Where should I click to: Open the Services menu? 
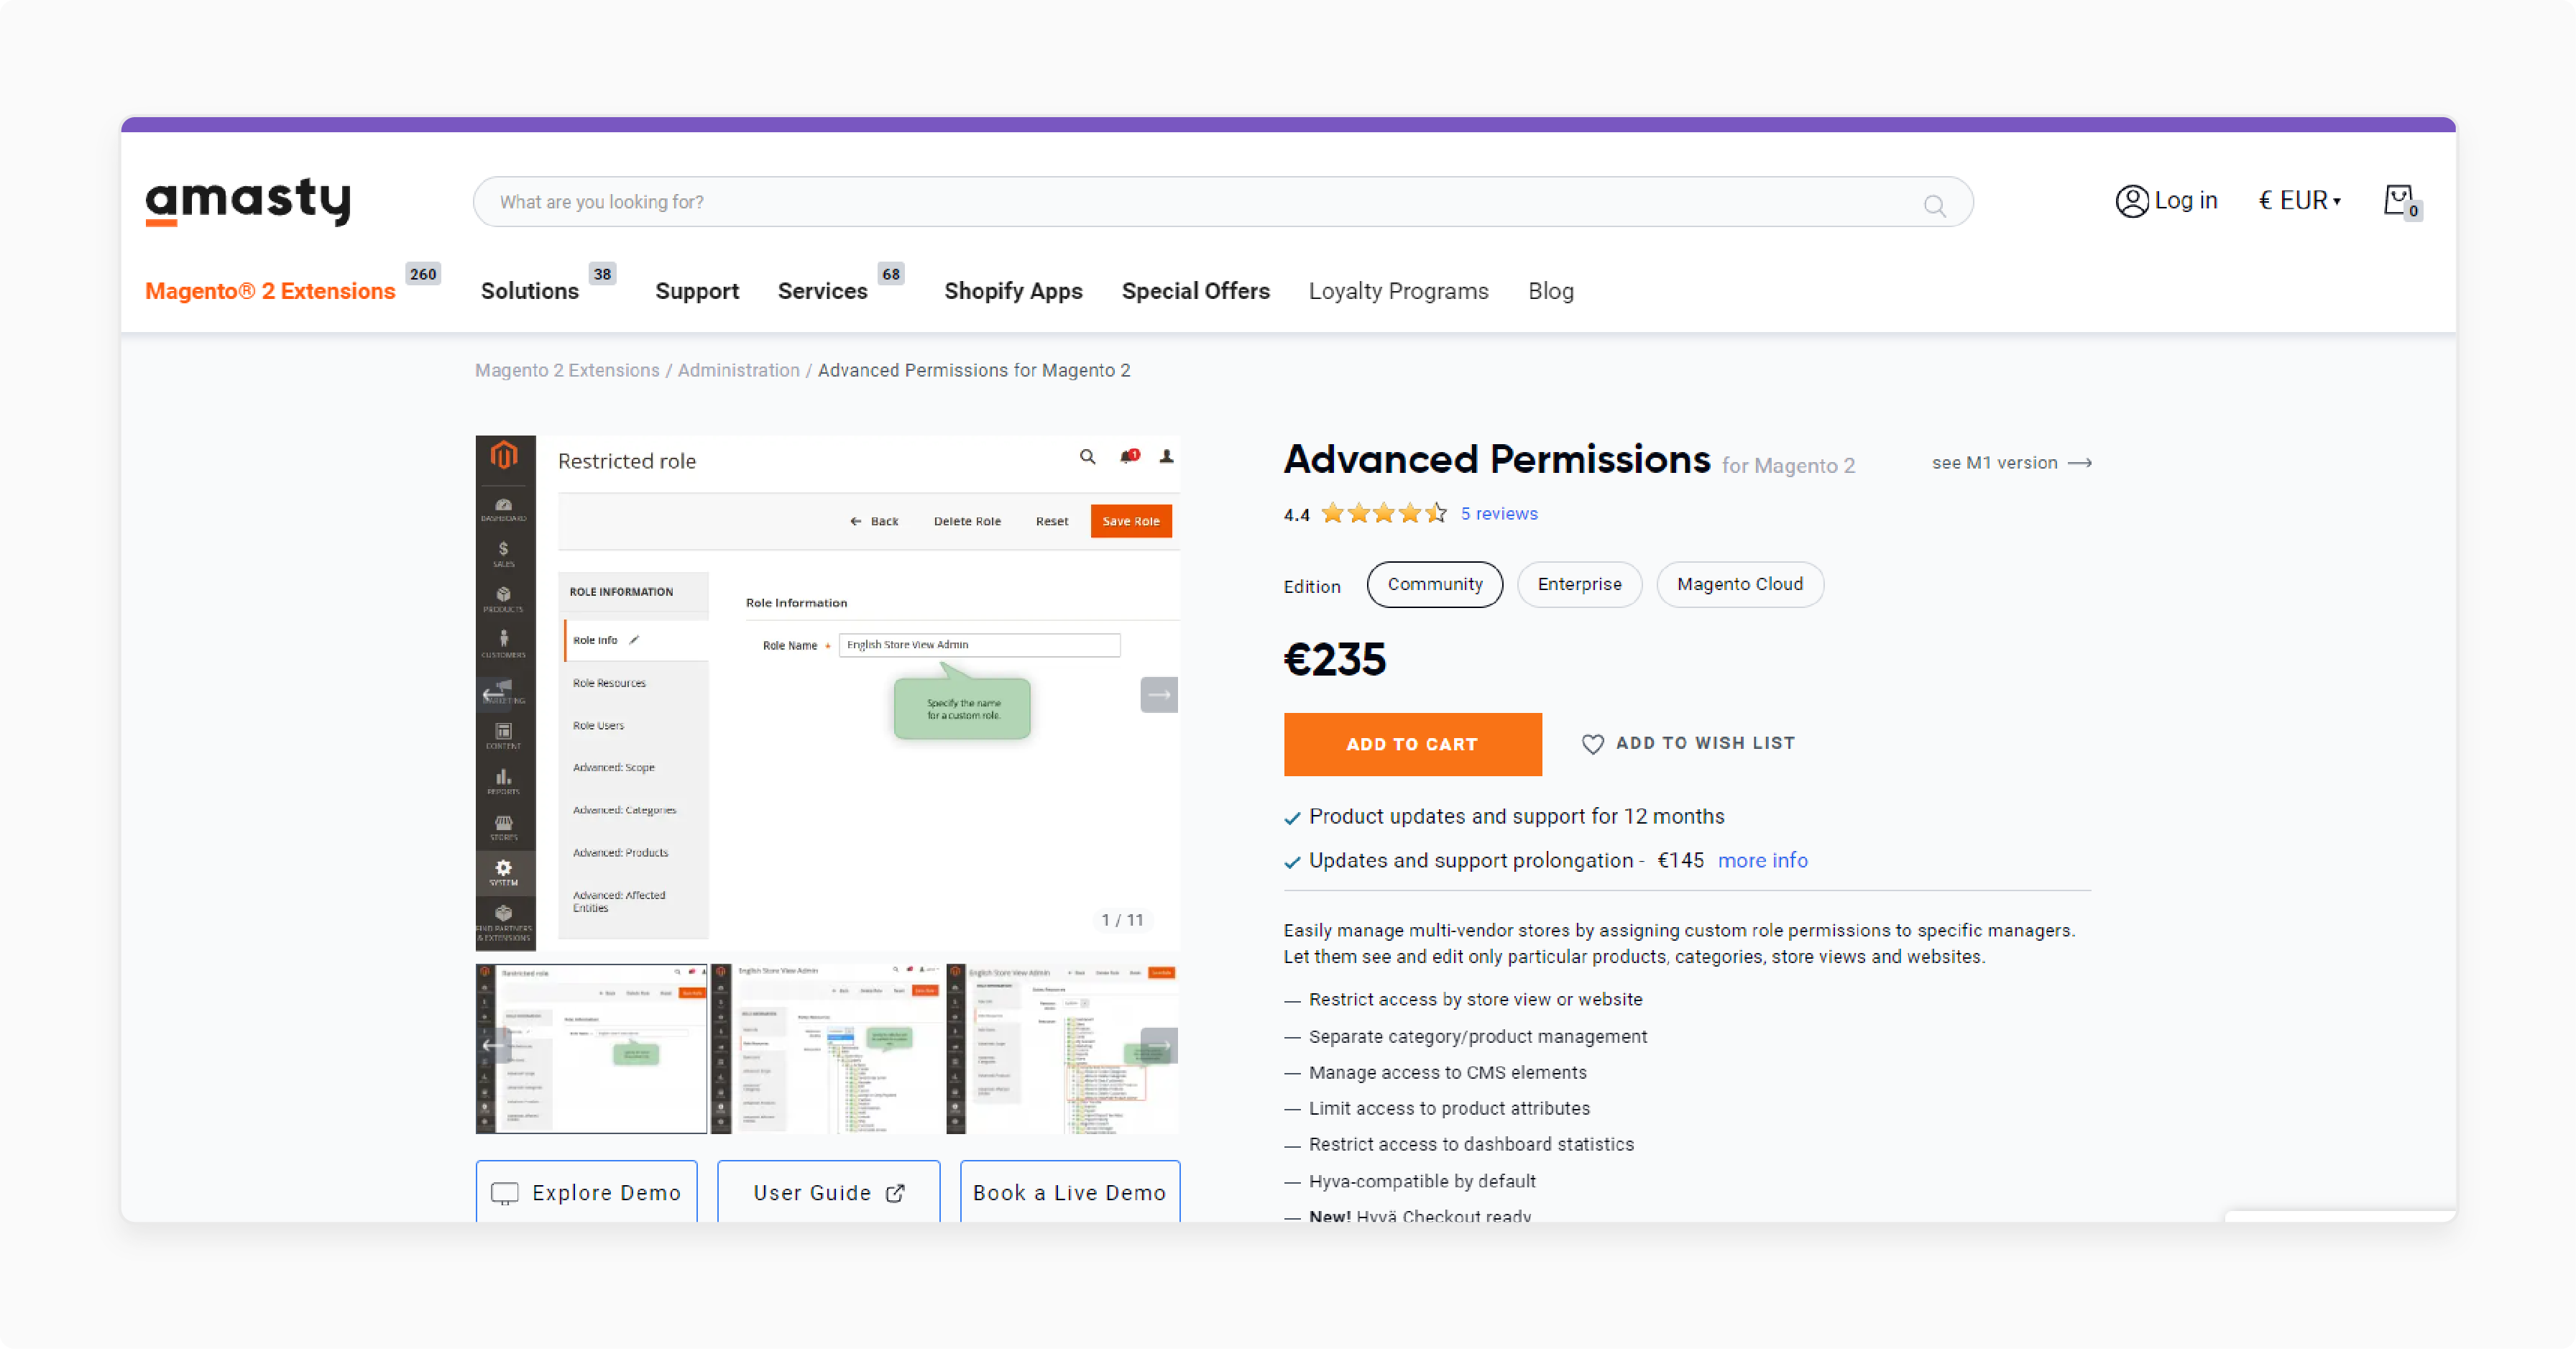pyautogui.click(x=822, y=291)
